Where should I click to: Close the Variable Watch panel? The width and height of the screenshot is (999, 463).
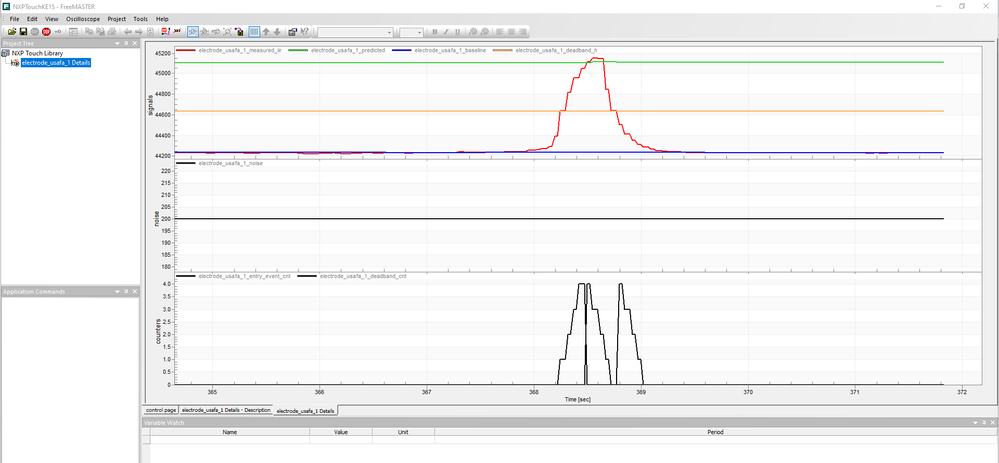pyautogui.click(x=993, y=423)
